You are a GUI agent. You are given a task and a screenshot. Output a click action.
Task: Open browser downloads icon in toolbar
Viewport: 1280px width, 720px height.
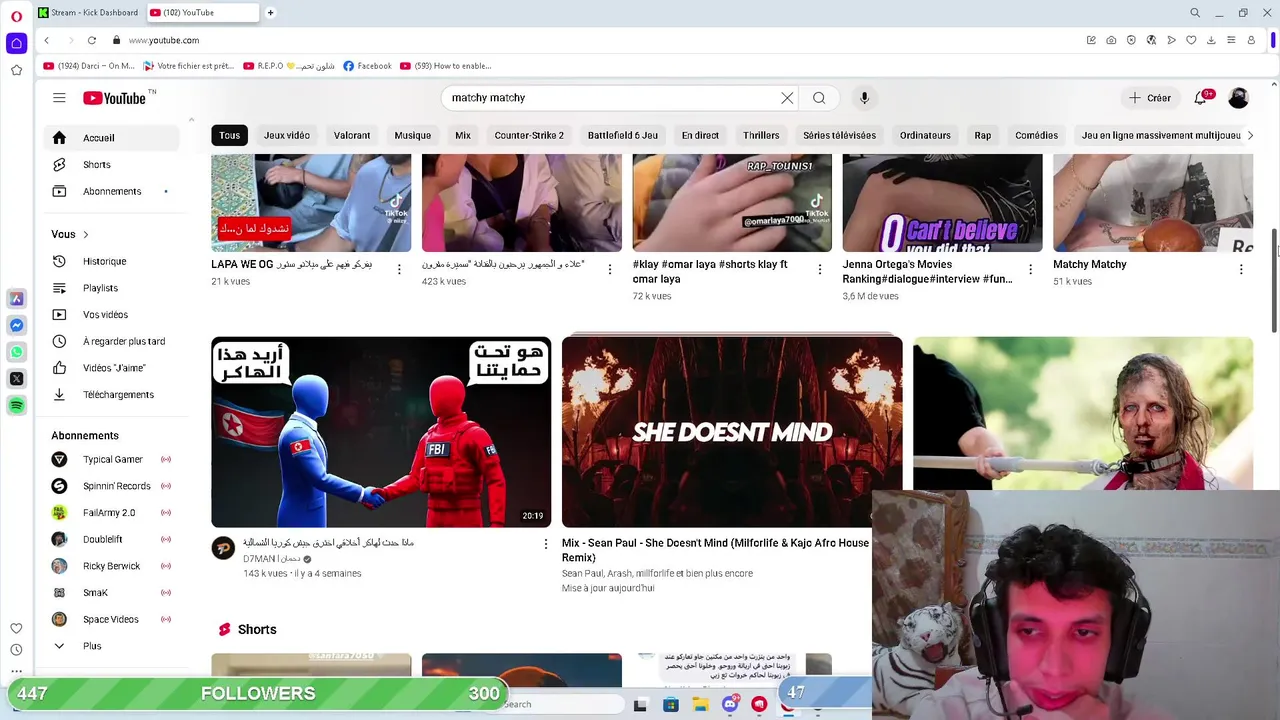pos(1211,40)
